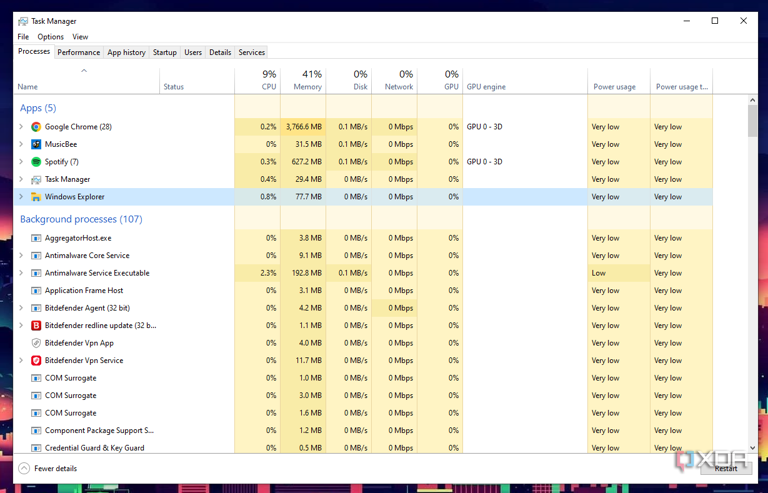Screen dimensions: 768x493
Task: Click the Antimalware Core Service icon
Action: point(36,256)
